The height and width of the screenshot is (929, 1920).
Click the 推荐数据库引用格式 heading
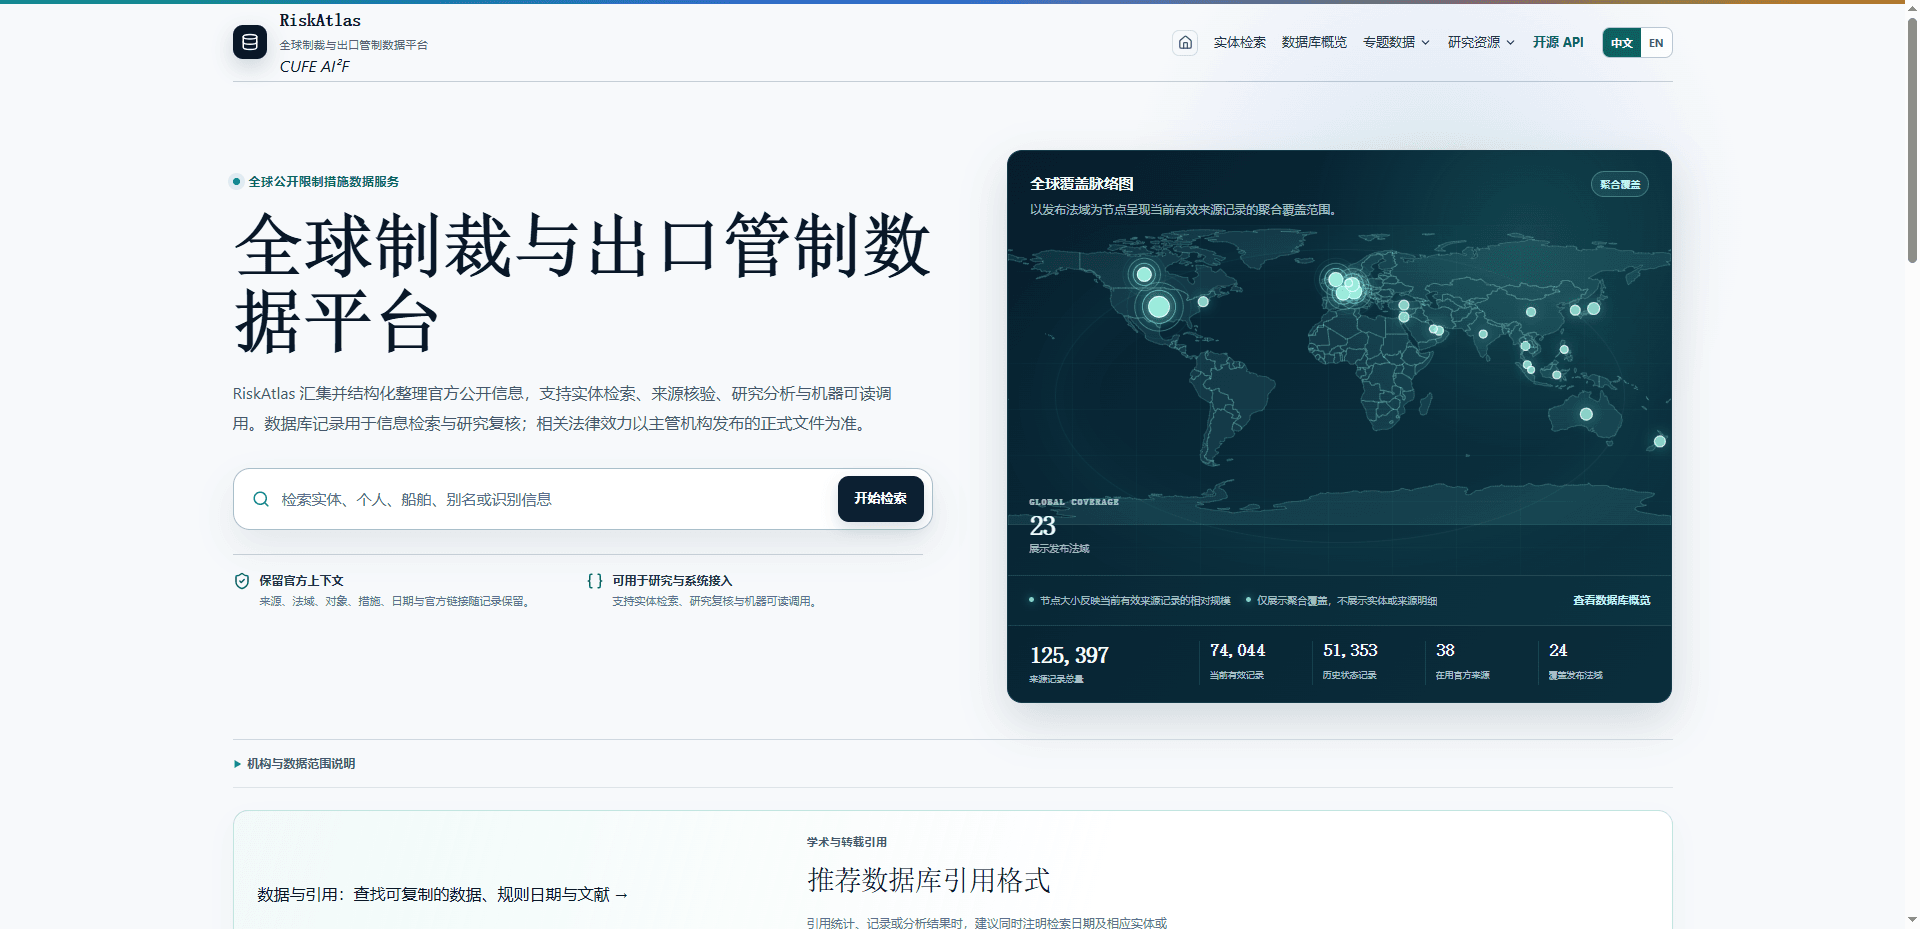click(929, 881)
